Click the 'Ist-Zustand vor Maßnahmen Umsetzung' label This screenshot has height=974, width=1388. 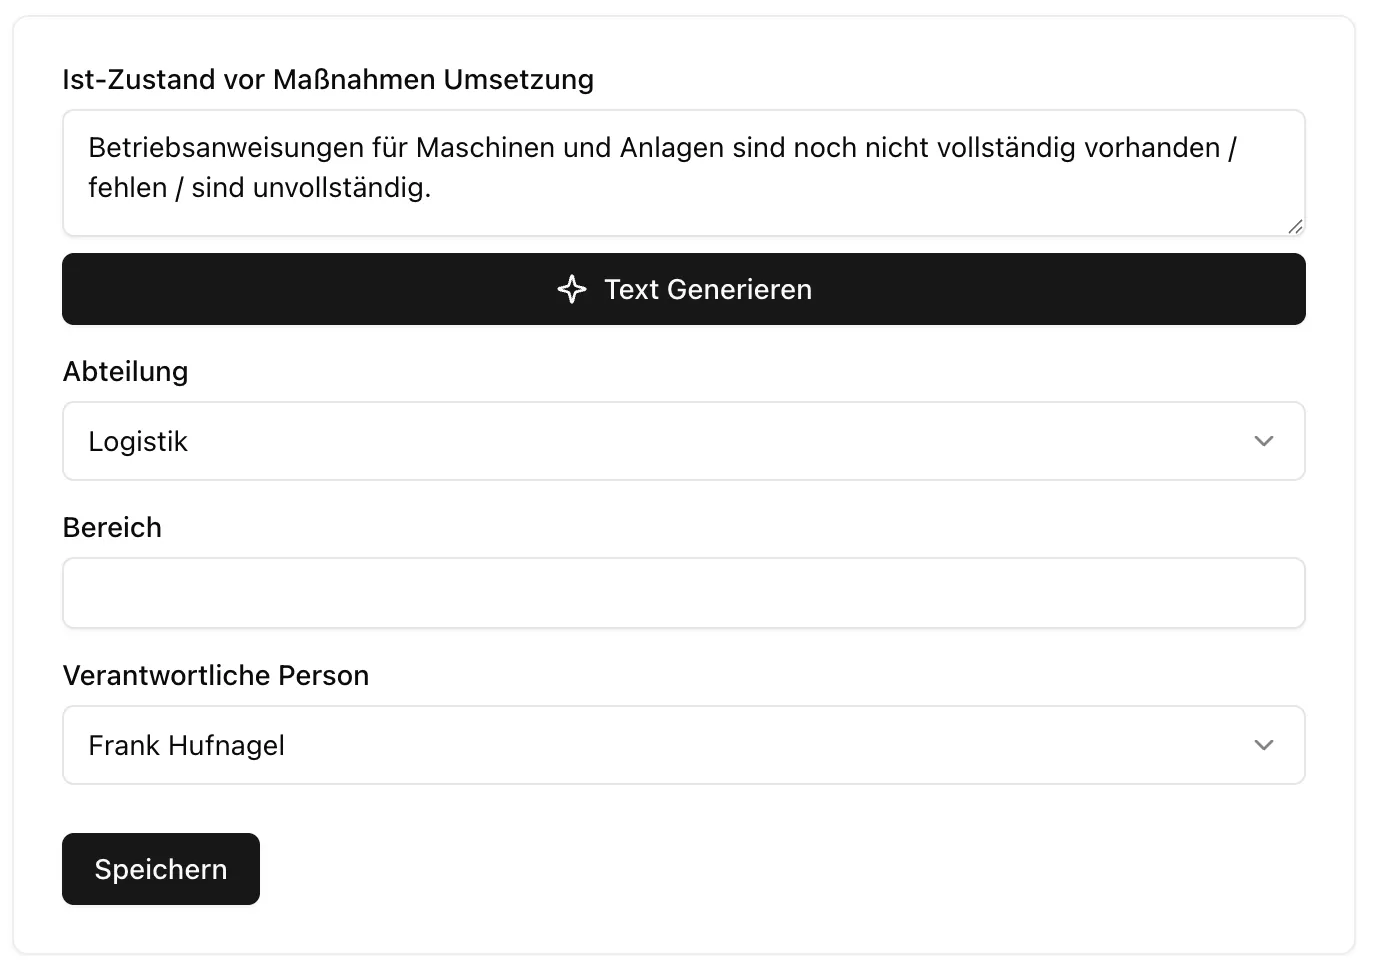tap(328, 79)
